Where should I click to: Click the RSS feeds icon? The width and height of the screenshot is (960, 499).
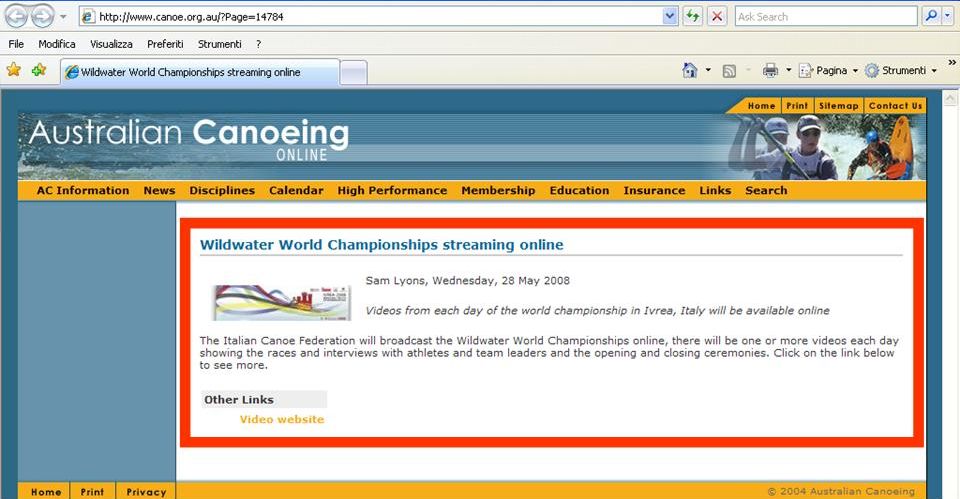(729, 71)
